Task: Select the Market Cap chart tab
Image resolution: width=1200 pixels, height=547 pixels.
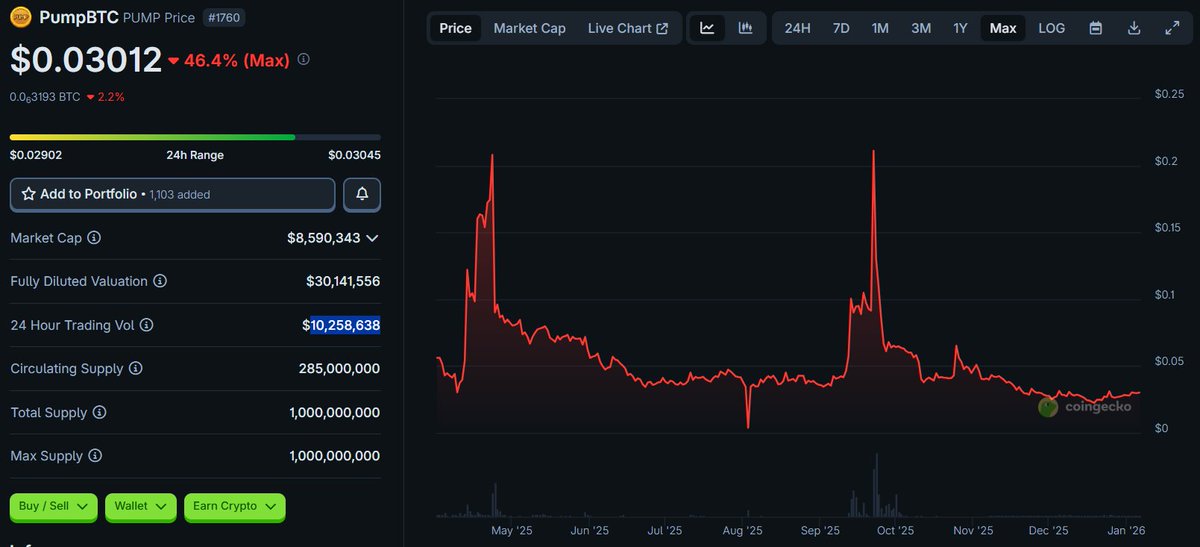Action: tap(530, 28)
